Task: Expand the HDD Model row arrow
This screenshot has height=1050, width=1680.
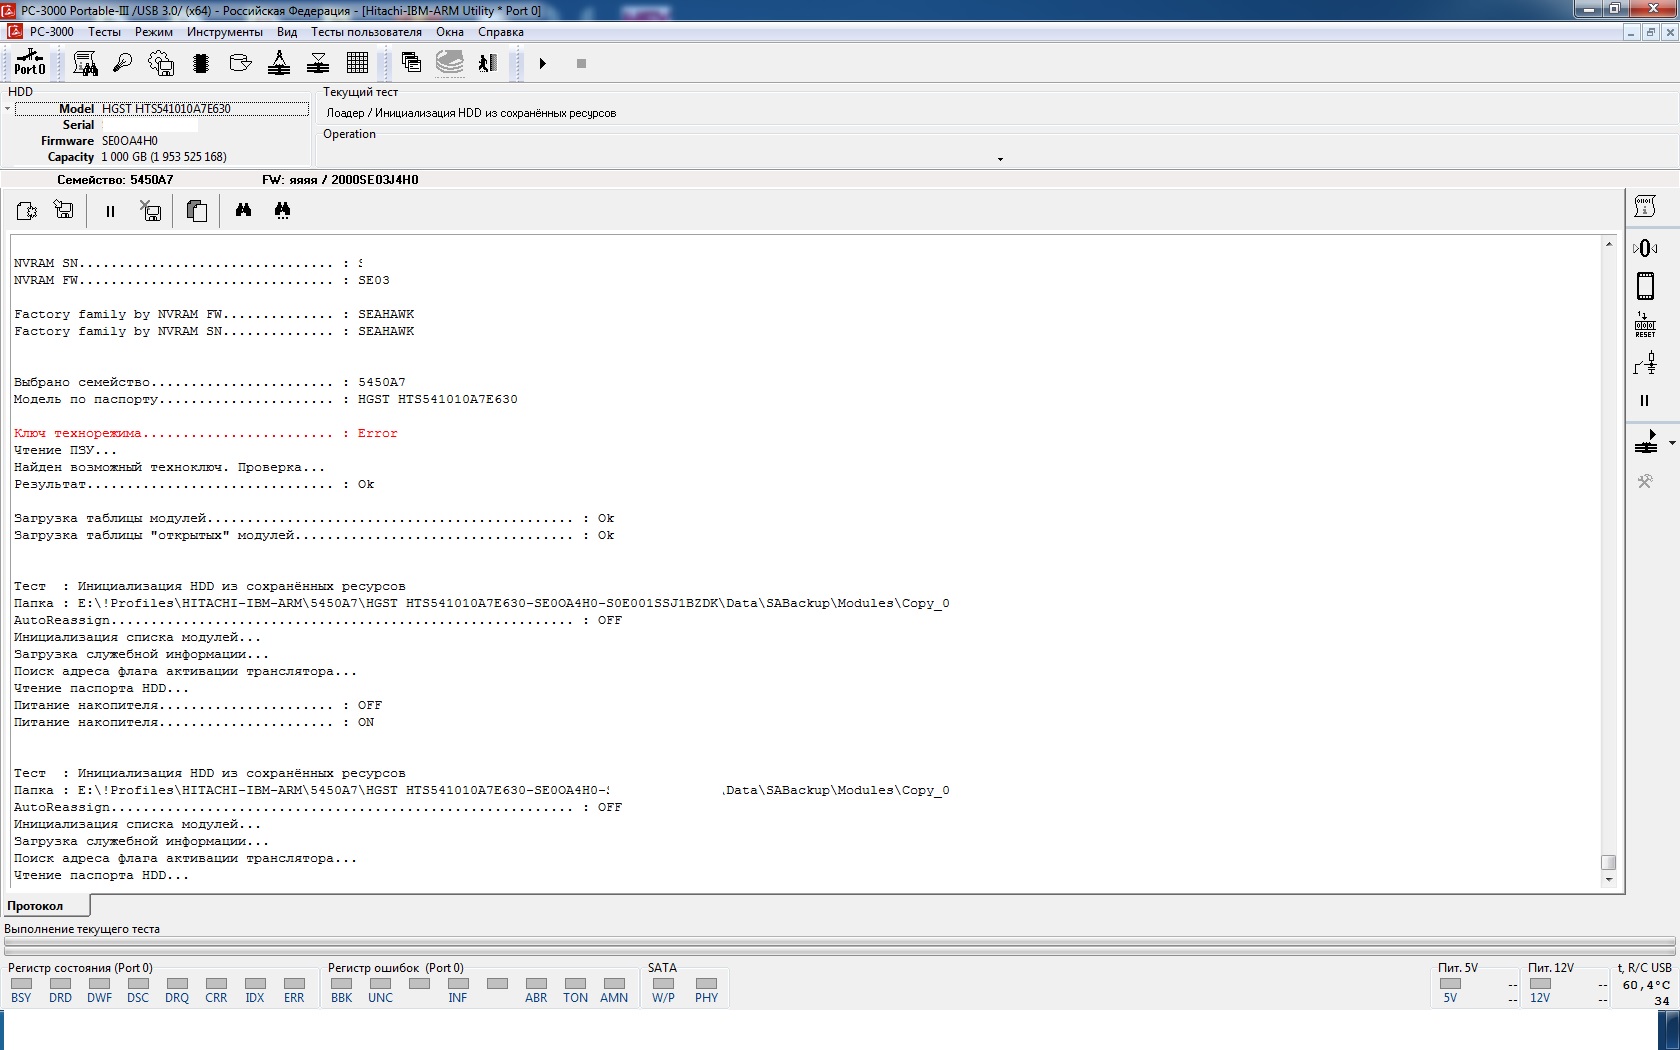Action: pos(7,108)
